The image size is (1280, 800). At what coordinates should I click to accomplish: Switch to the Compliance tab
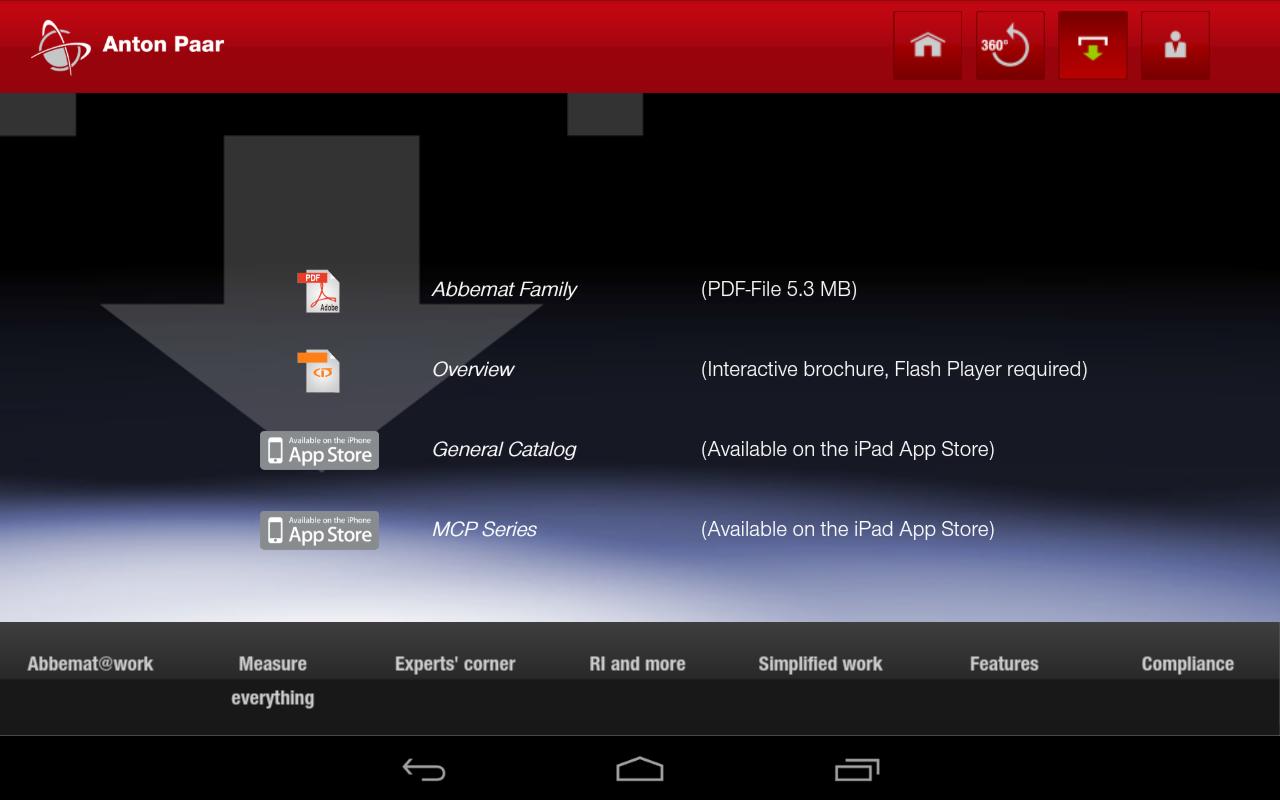coord(1187,664)
